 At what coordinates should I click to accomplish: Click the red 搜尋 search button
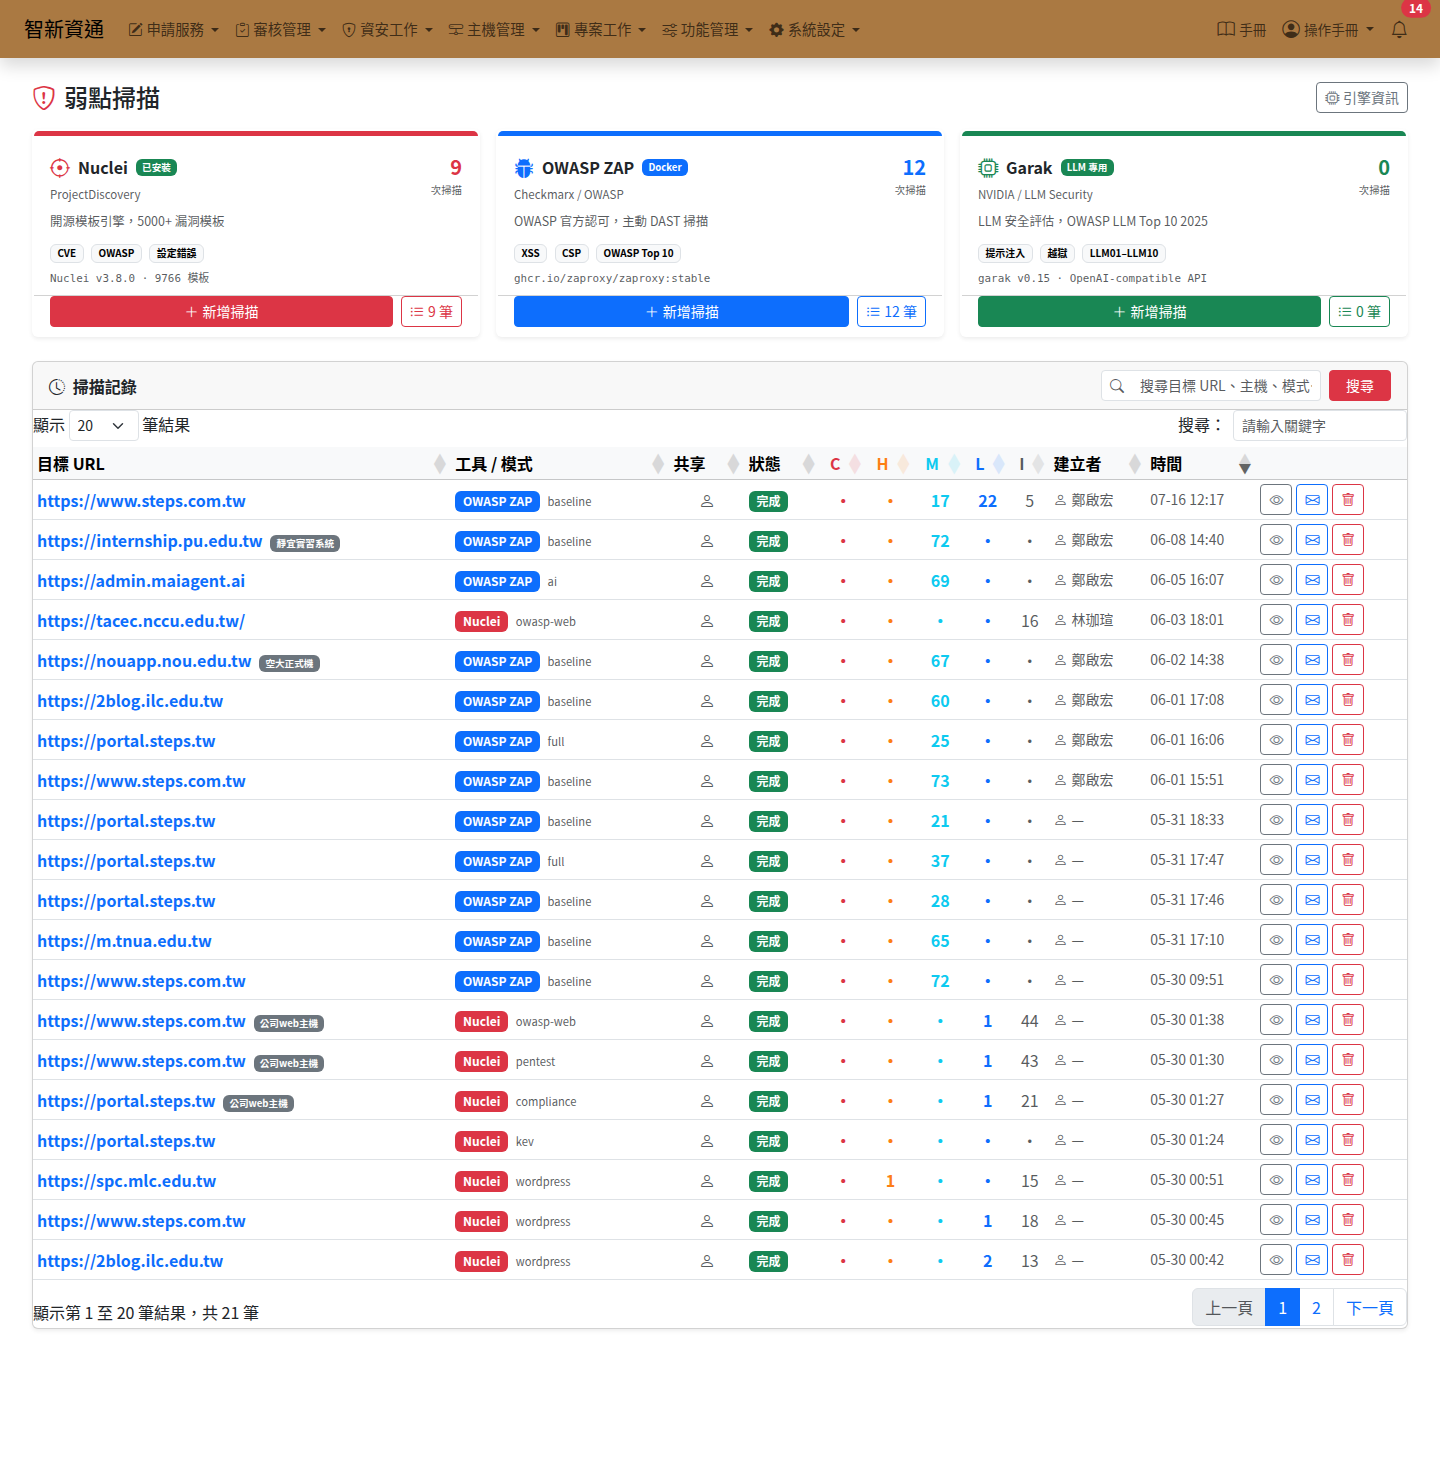click(x=1360, y=386)
